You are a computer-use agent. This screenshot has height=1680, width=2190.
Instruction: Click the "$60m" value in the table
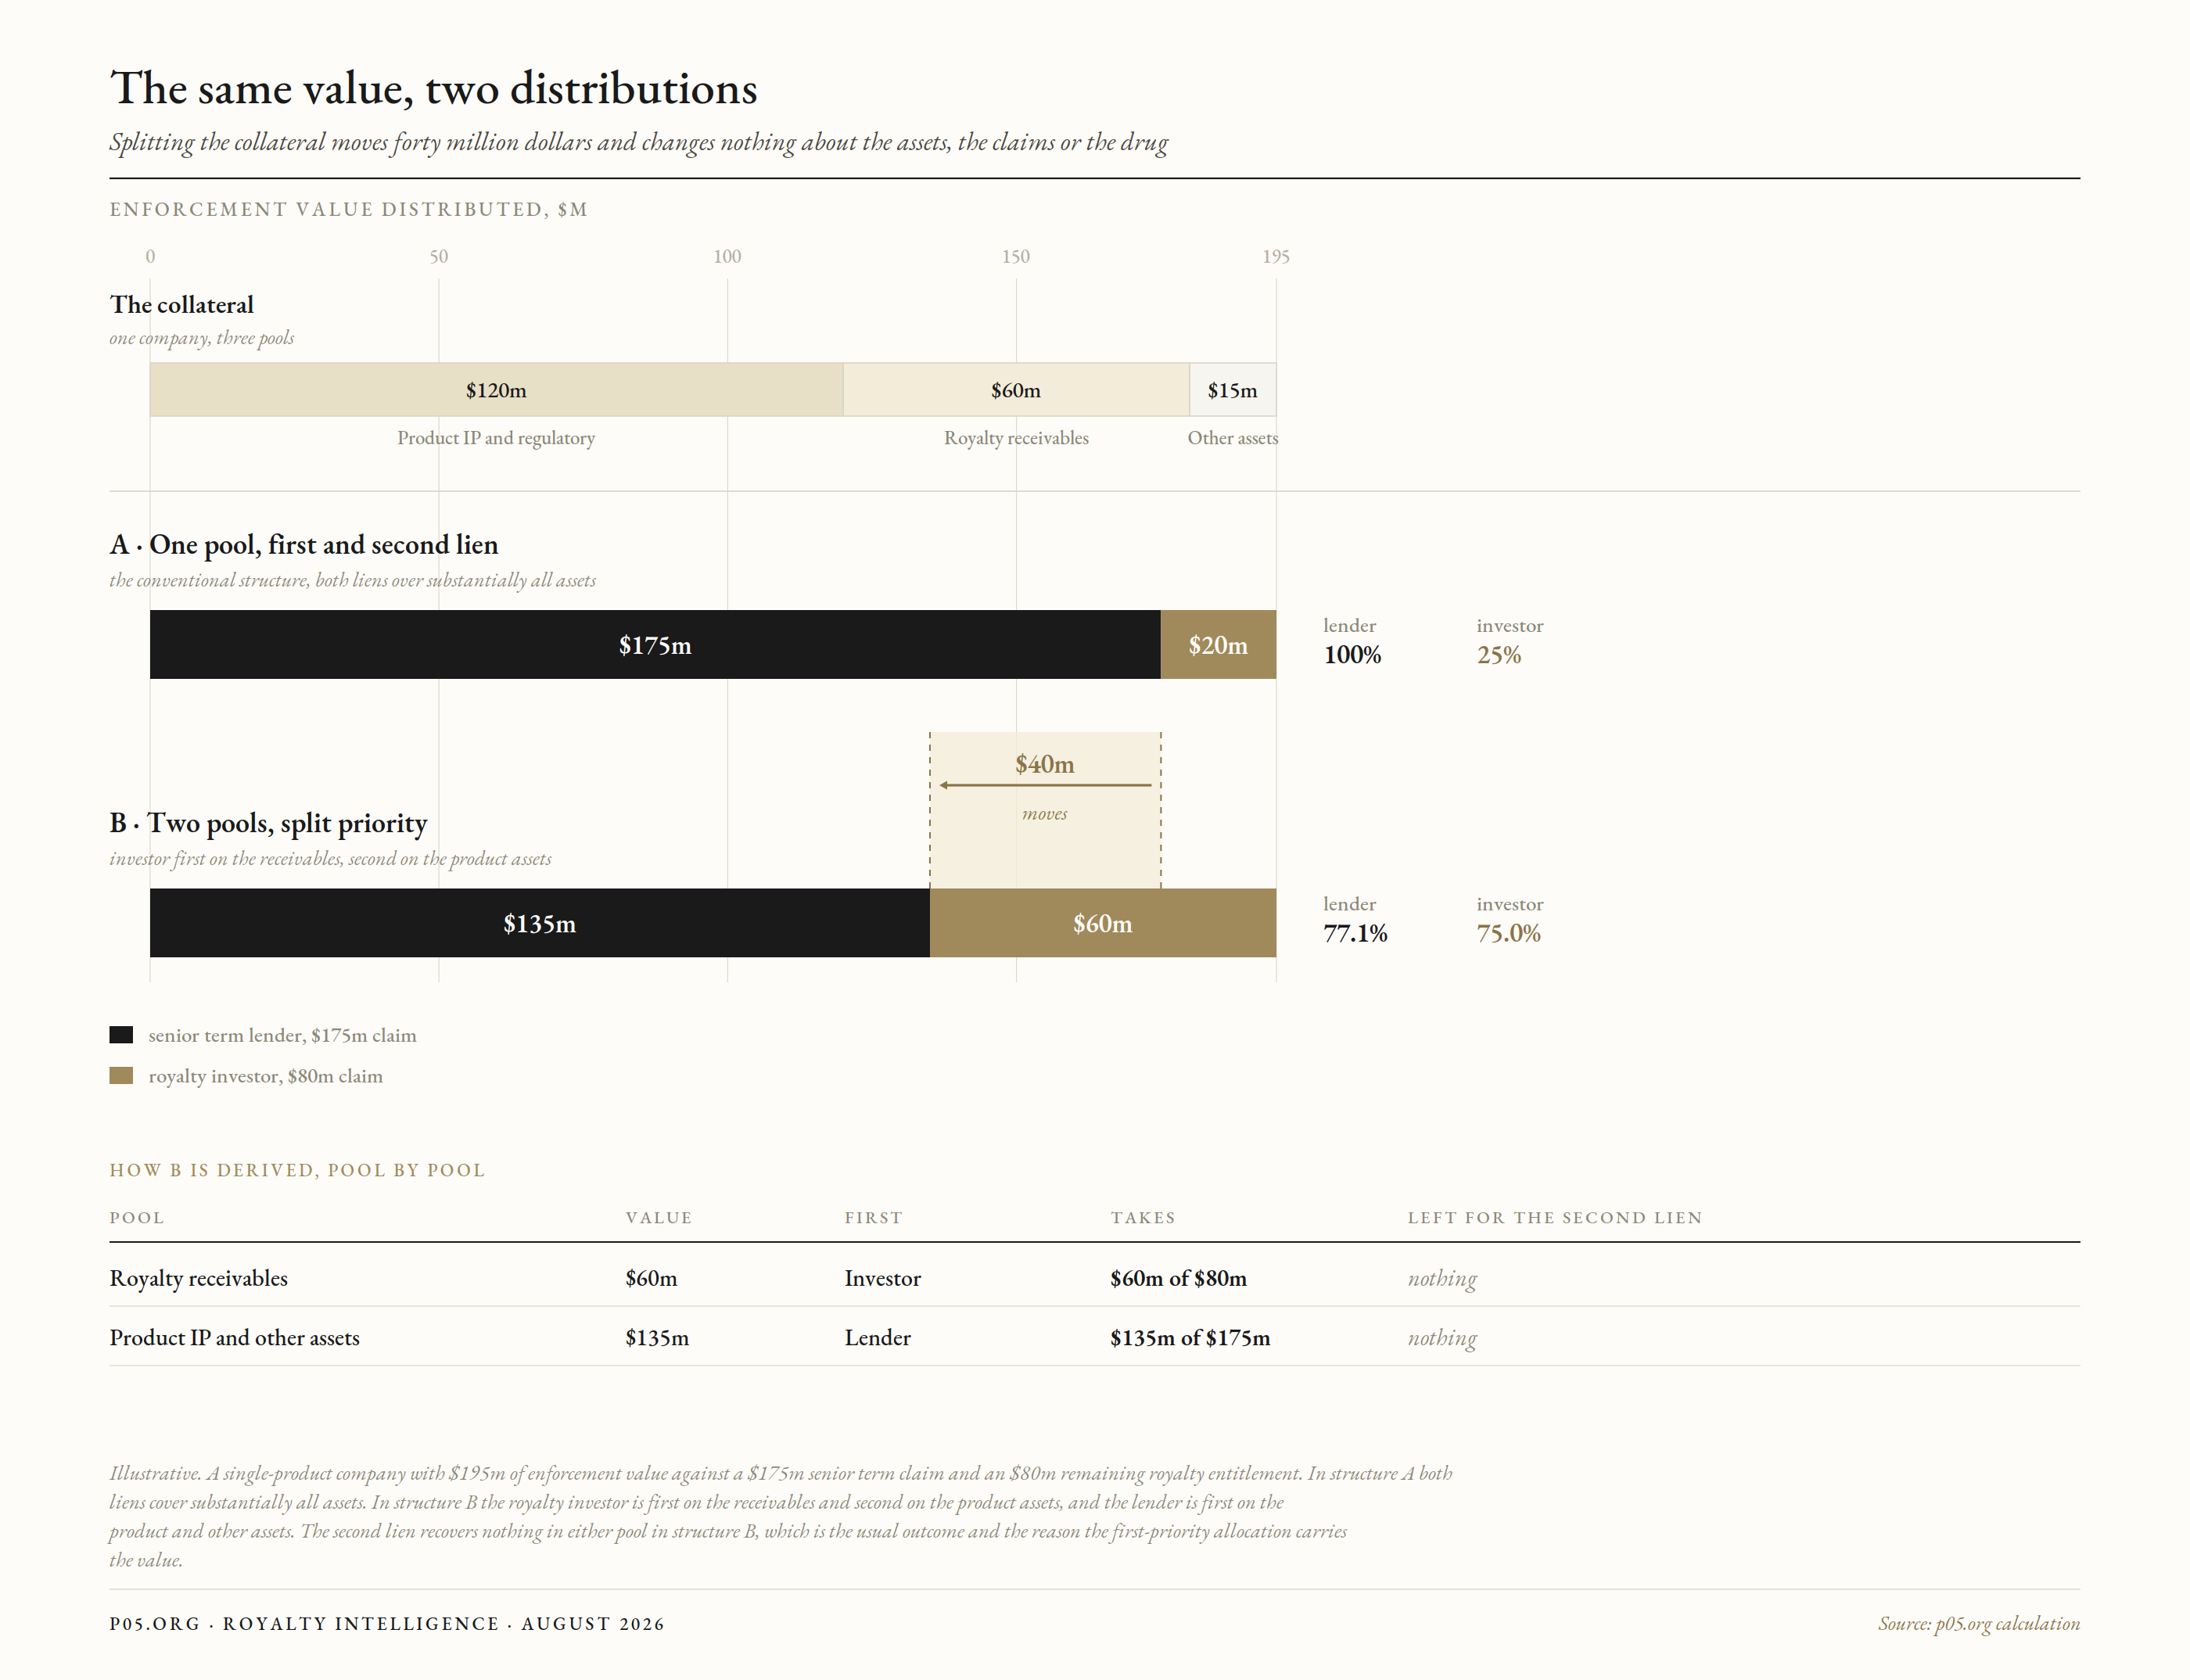pos(651,1278)
